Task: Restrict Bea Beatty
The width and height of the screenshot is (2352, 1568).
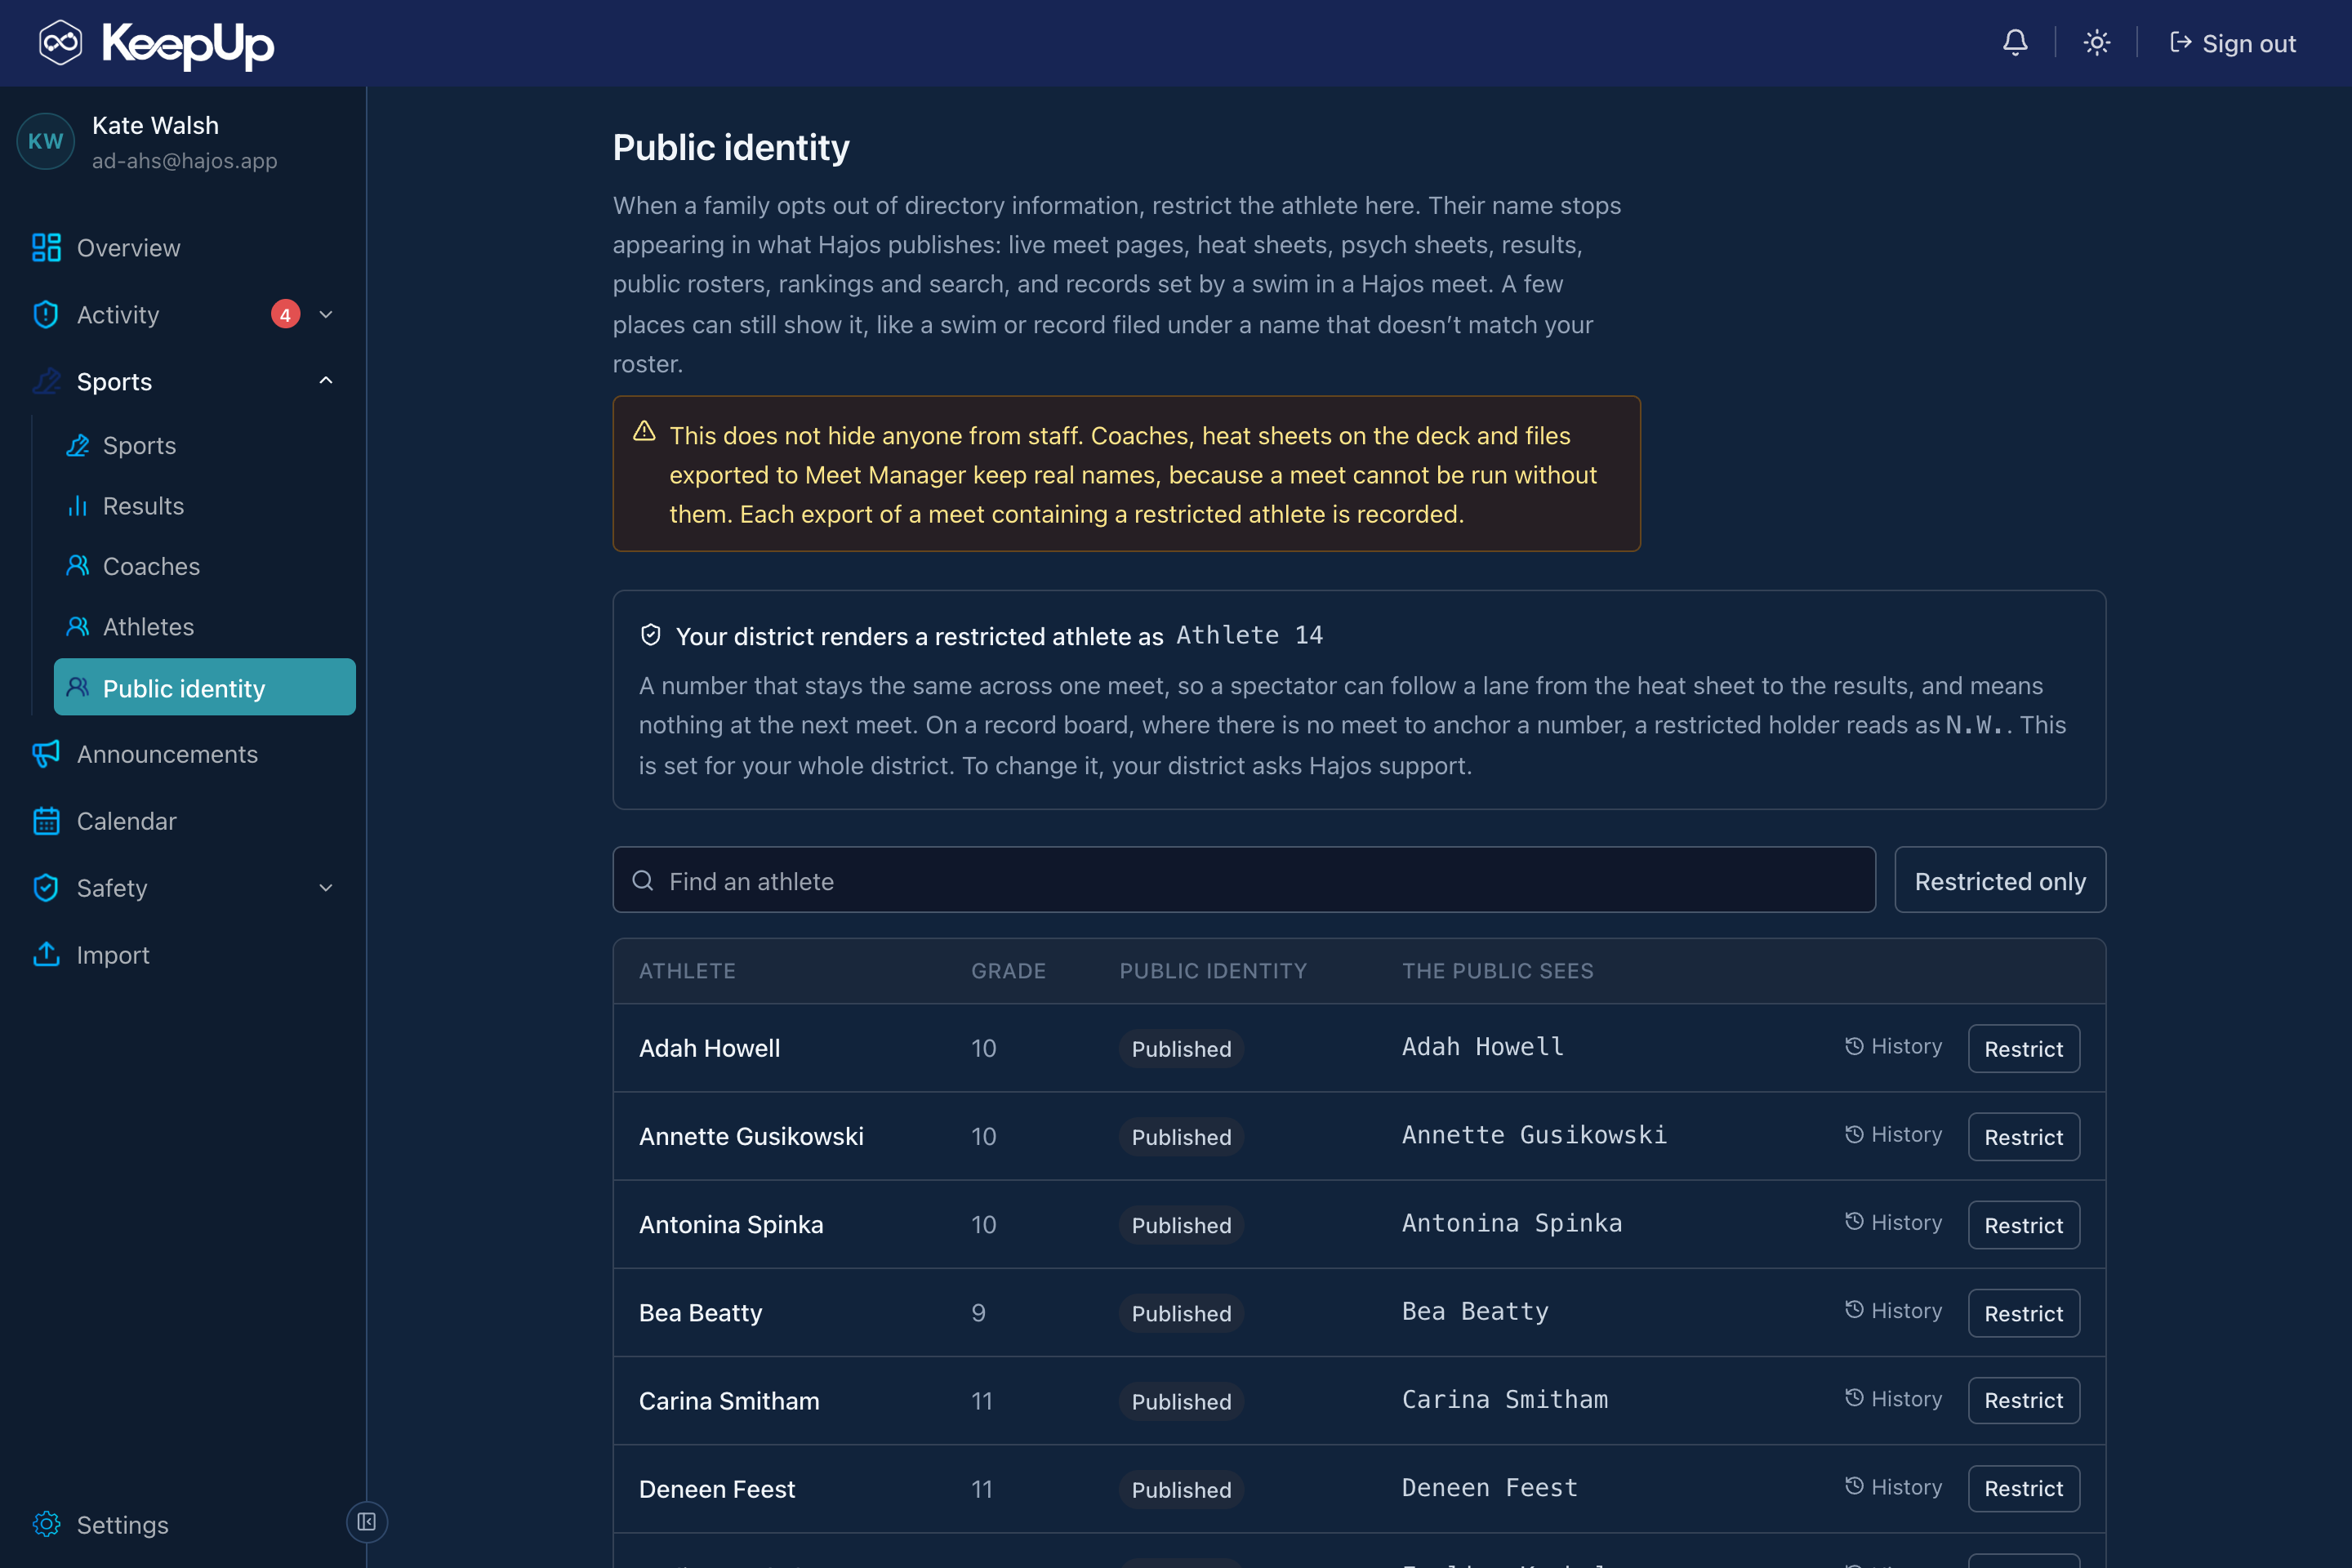Action: tap(2024, 1312)
